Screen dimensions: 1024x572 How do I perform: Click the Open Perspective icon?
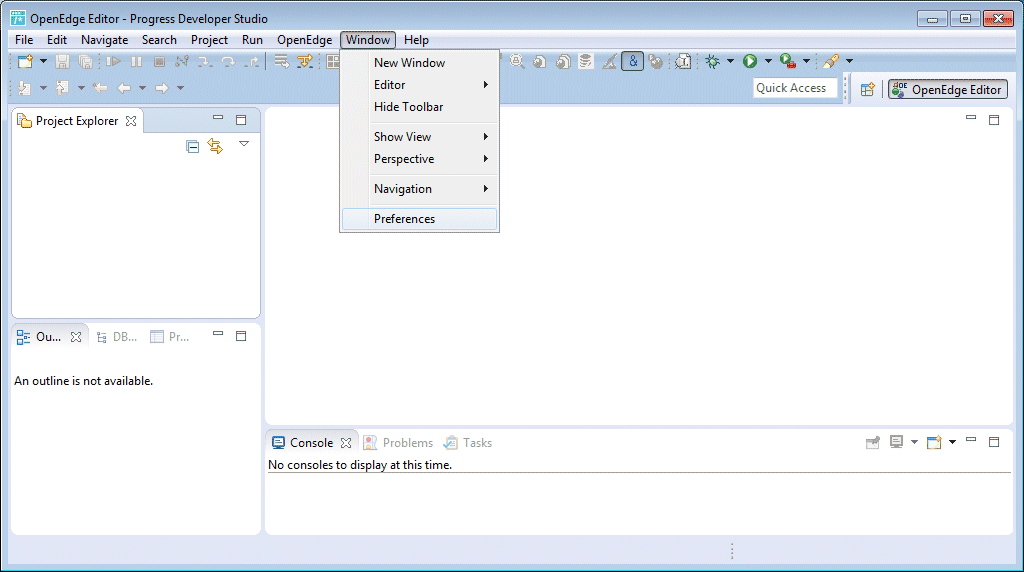868,89
